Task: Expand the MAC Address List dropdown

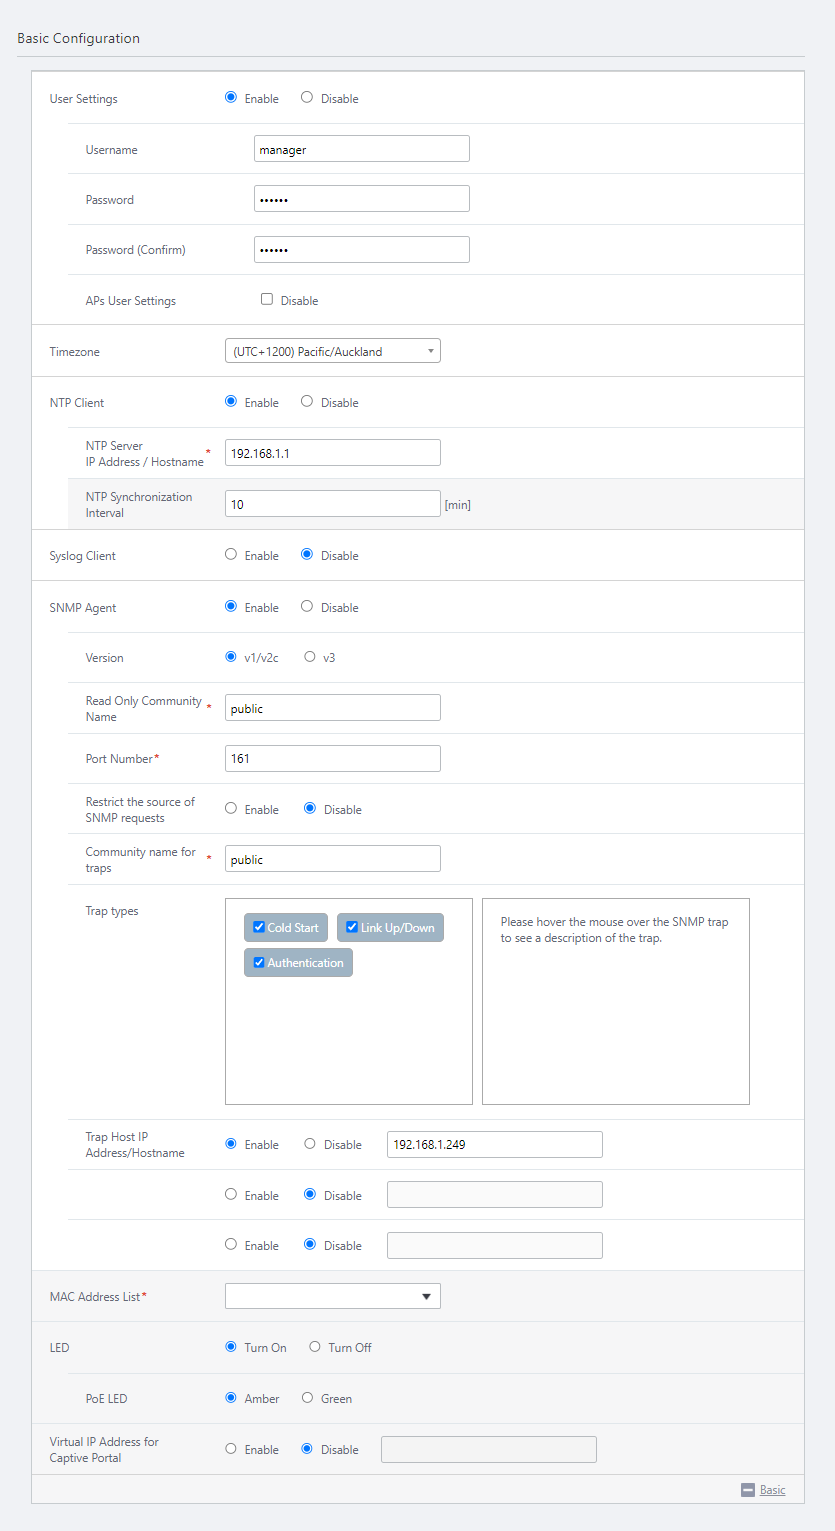Action: pos(332,1296)
